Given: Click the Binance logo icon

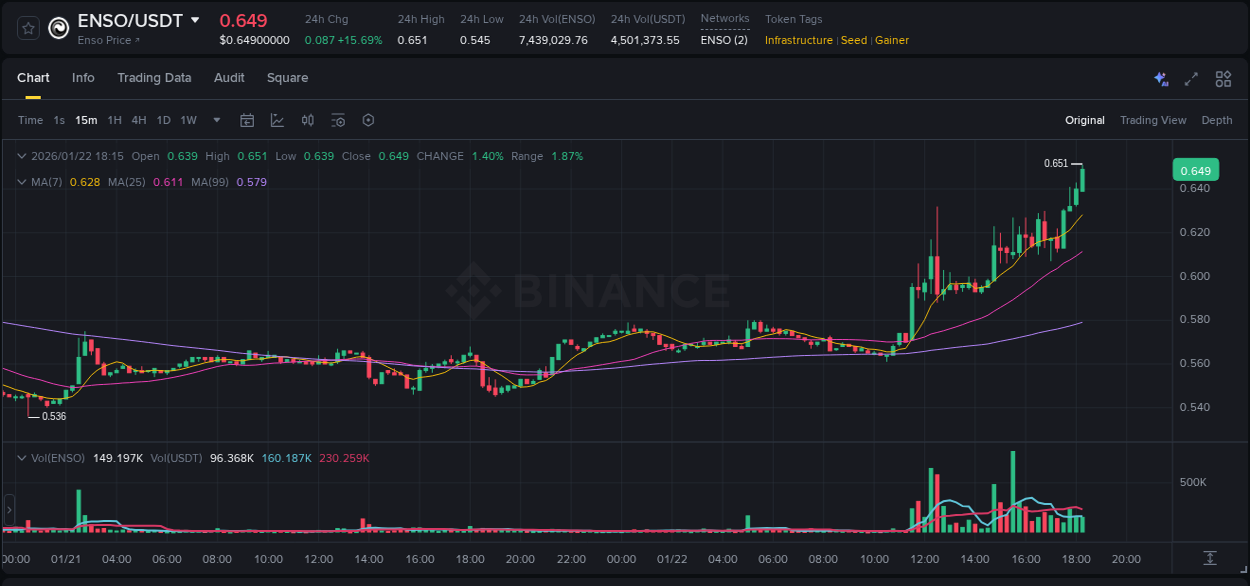Looking at the screenshot, I should click(57, 27).
